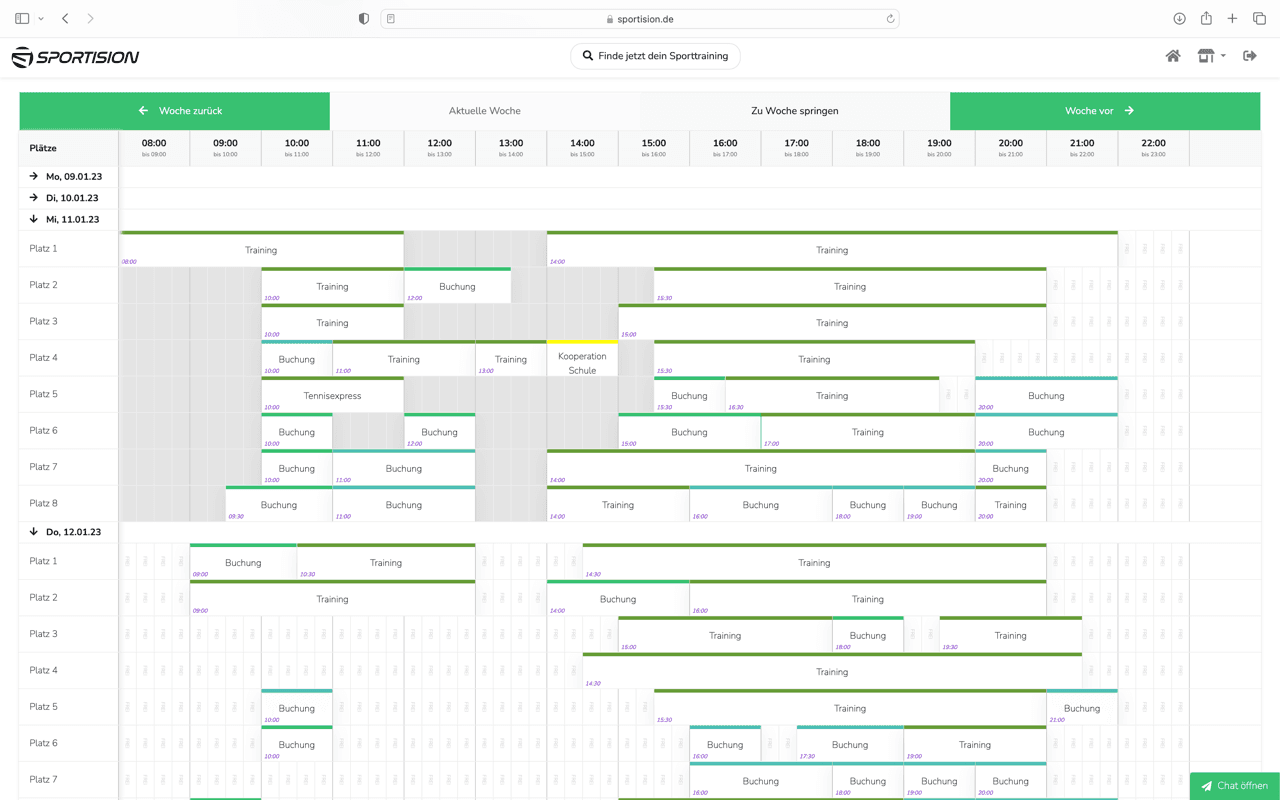
Task: Click the Finde jetzt dein Sporttraining search field
Action: tap(655, 56)
